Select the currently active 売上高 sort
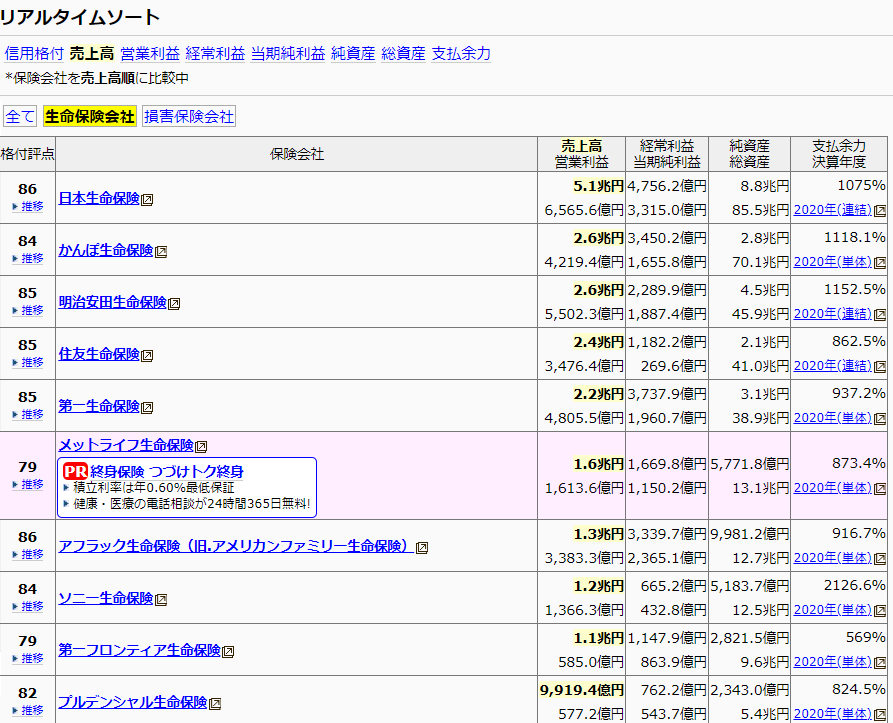Viewport: 893px width, 723px height. click(92, 54)
